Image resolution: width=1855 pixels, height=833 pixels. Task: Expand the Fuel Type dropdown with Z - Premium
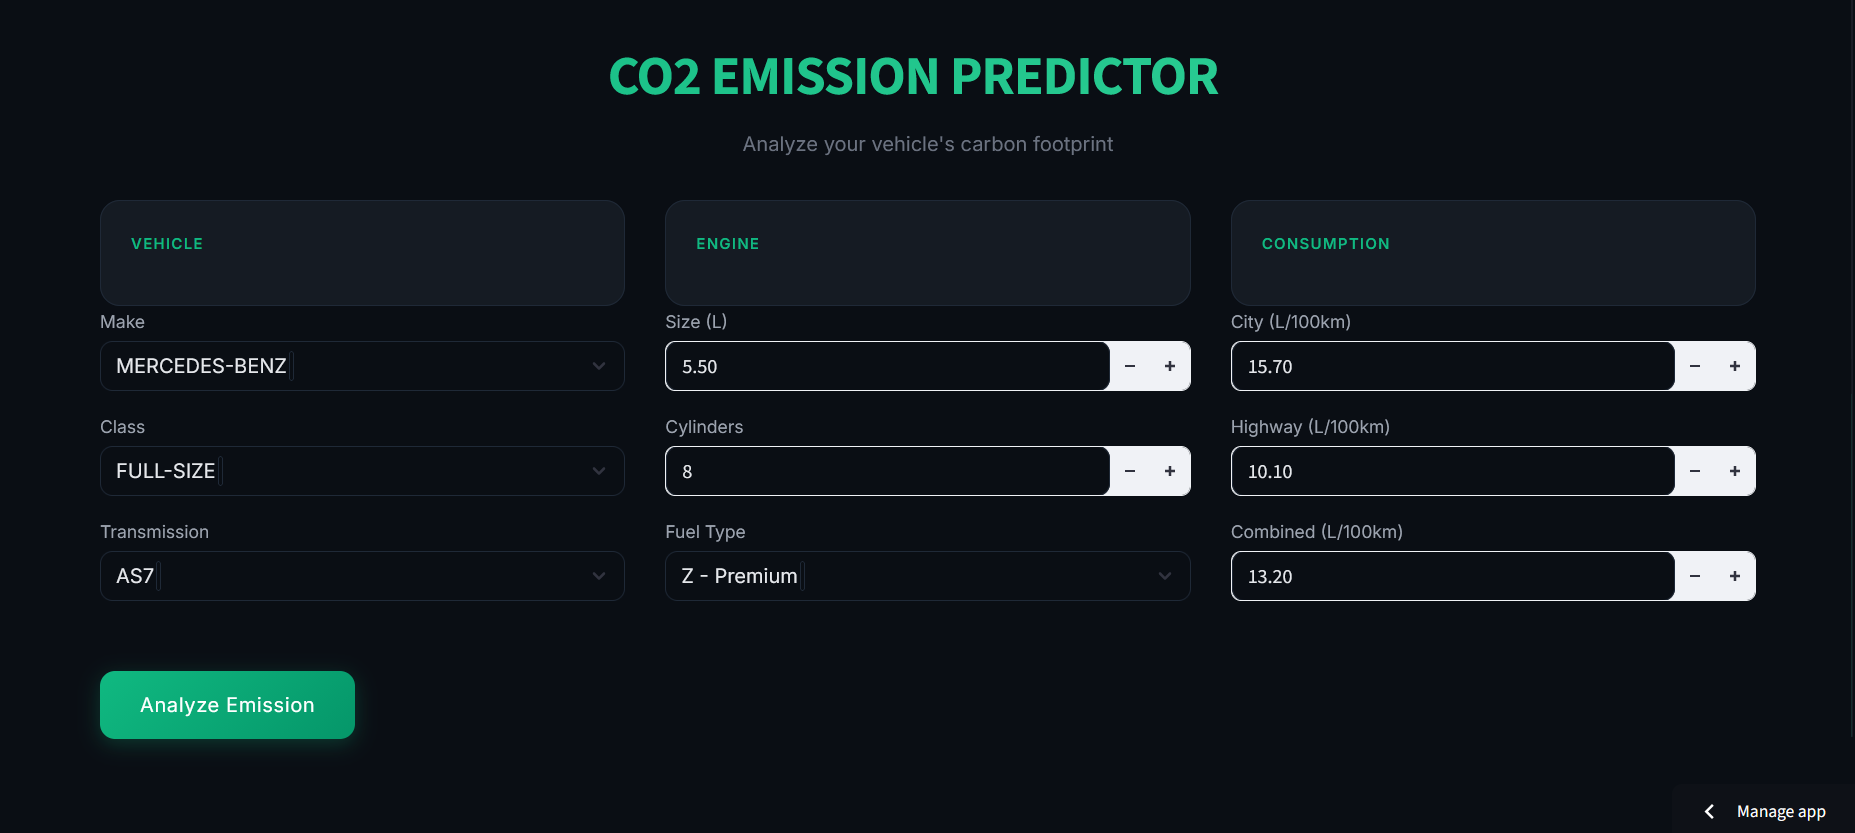pyautogui.click(x=927, y=576)
